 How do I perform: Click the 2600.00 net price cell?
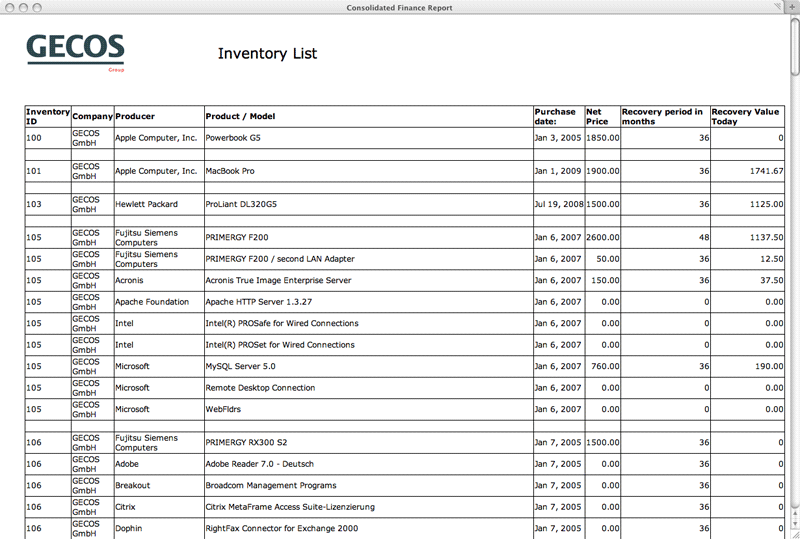coord(603,237)
